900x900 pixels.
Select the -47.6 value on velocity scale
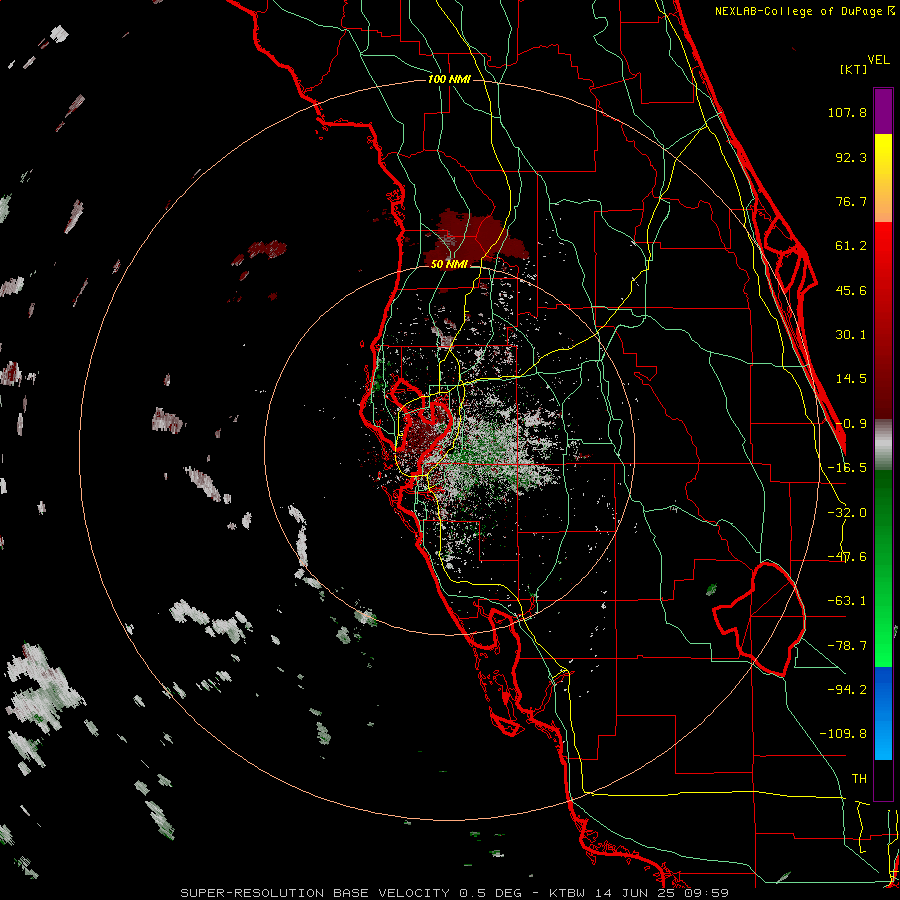point(847,557)
